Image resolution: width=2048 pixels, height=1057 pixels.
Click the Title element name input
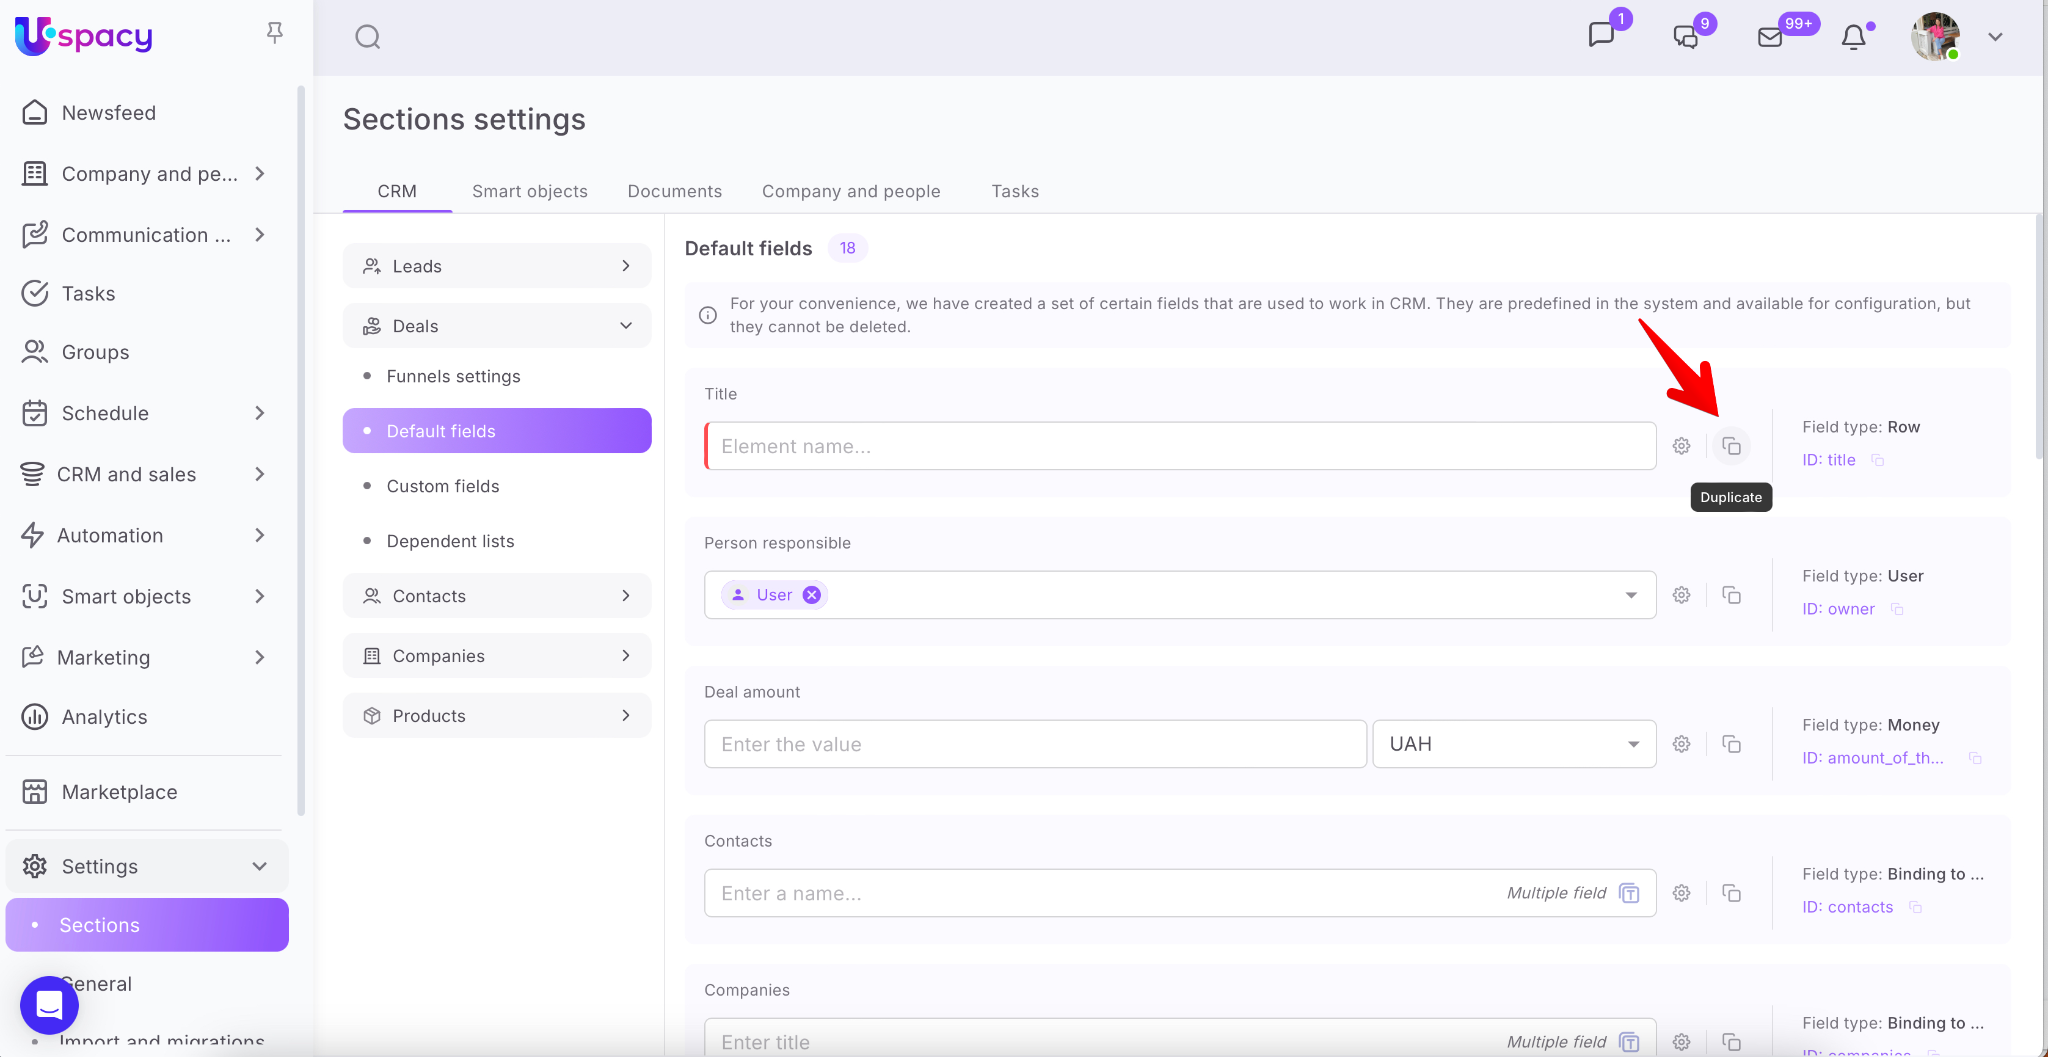[x=1180, y=446]
